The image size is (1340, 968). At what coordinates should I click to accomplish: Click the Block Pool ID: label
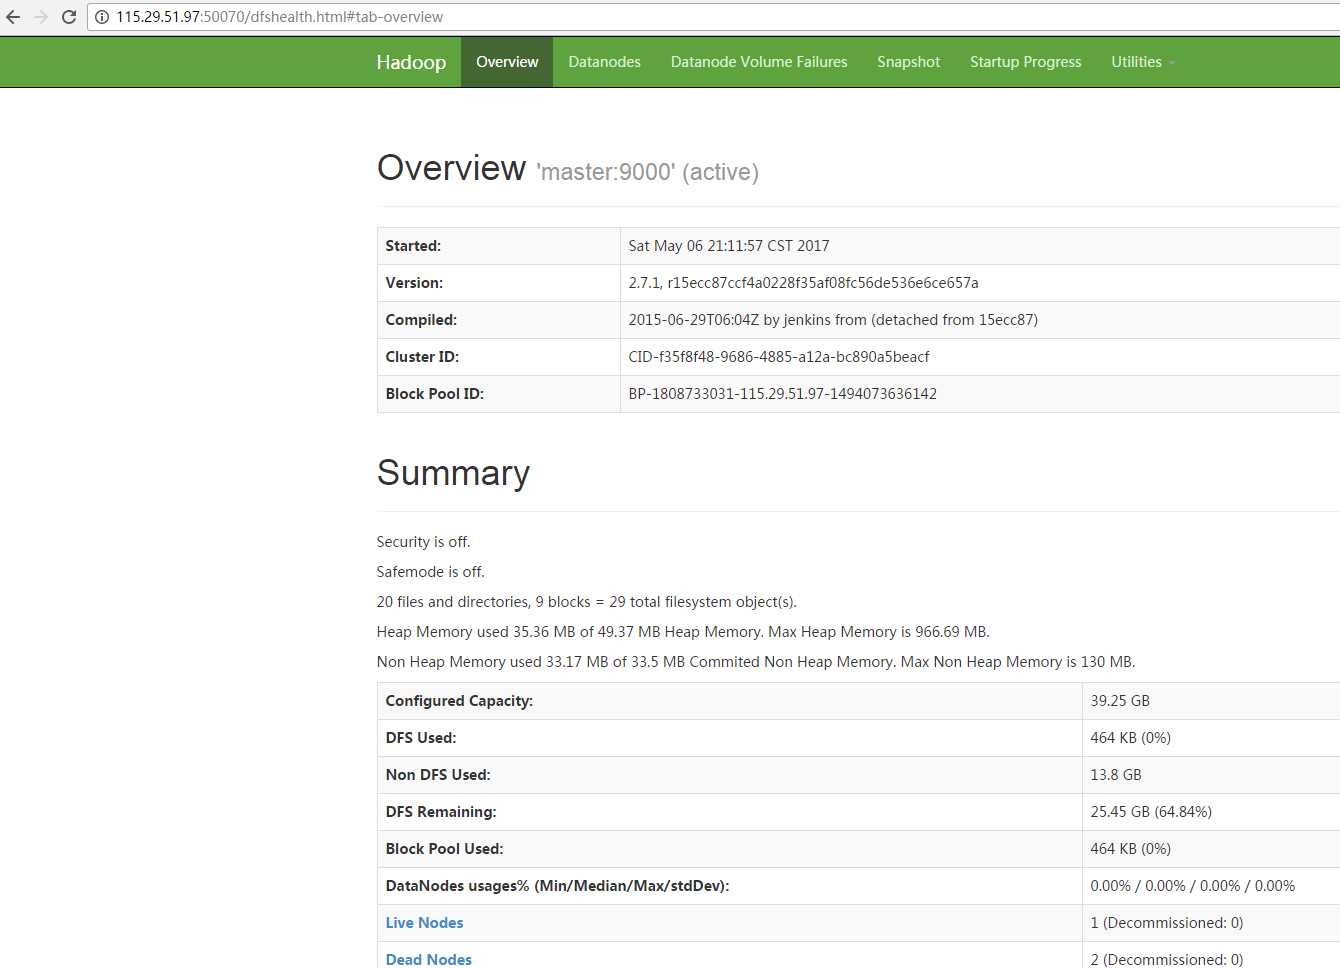(434, 394)
